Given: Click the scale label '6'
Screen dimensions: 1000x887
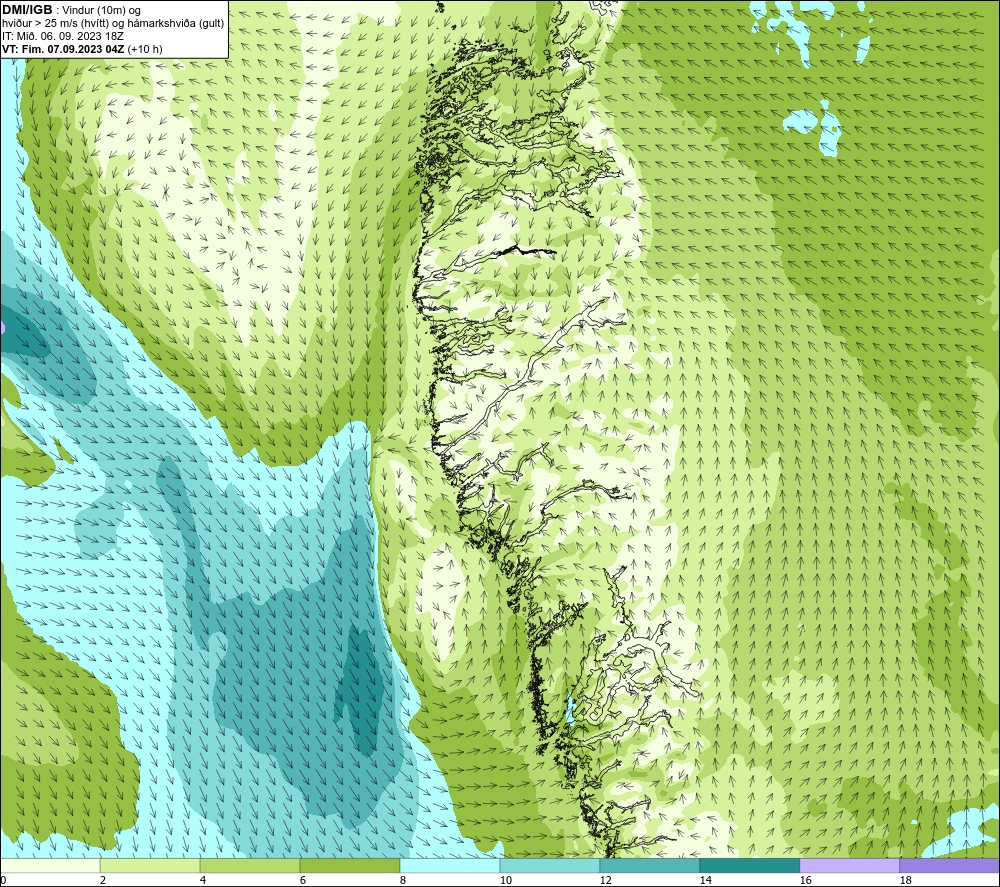Looking at the screenshot, I should [x=303, y=880].
